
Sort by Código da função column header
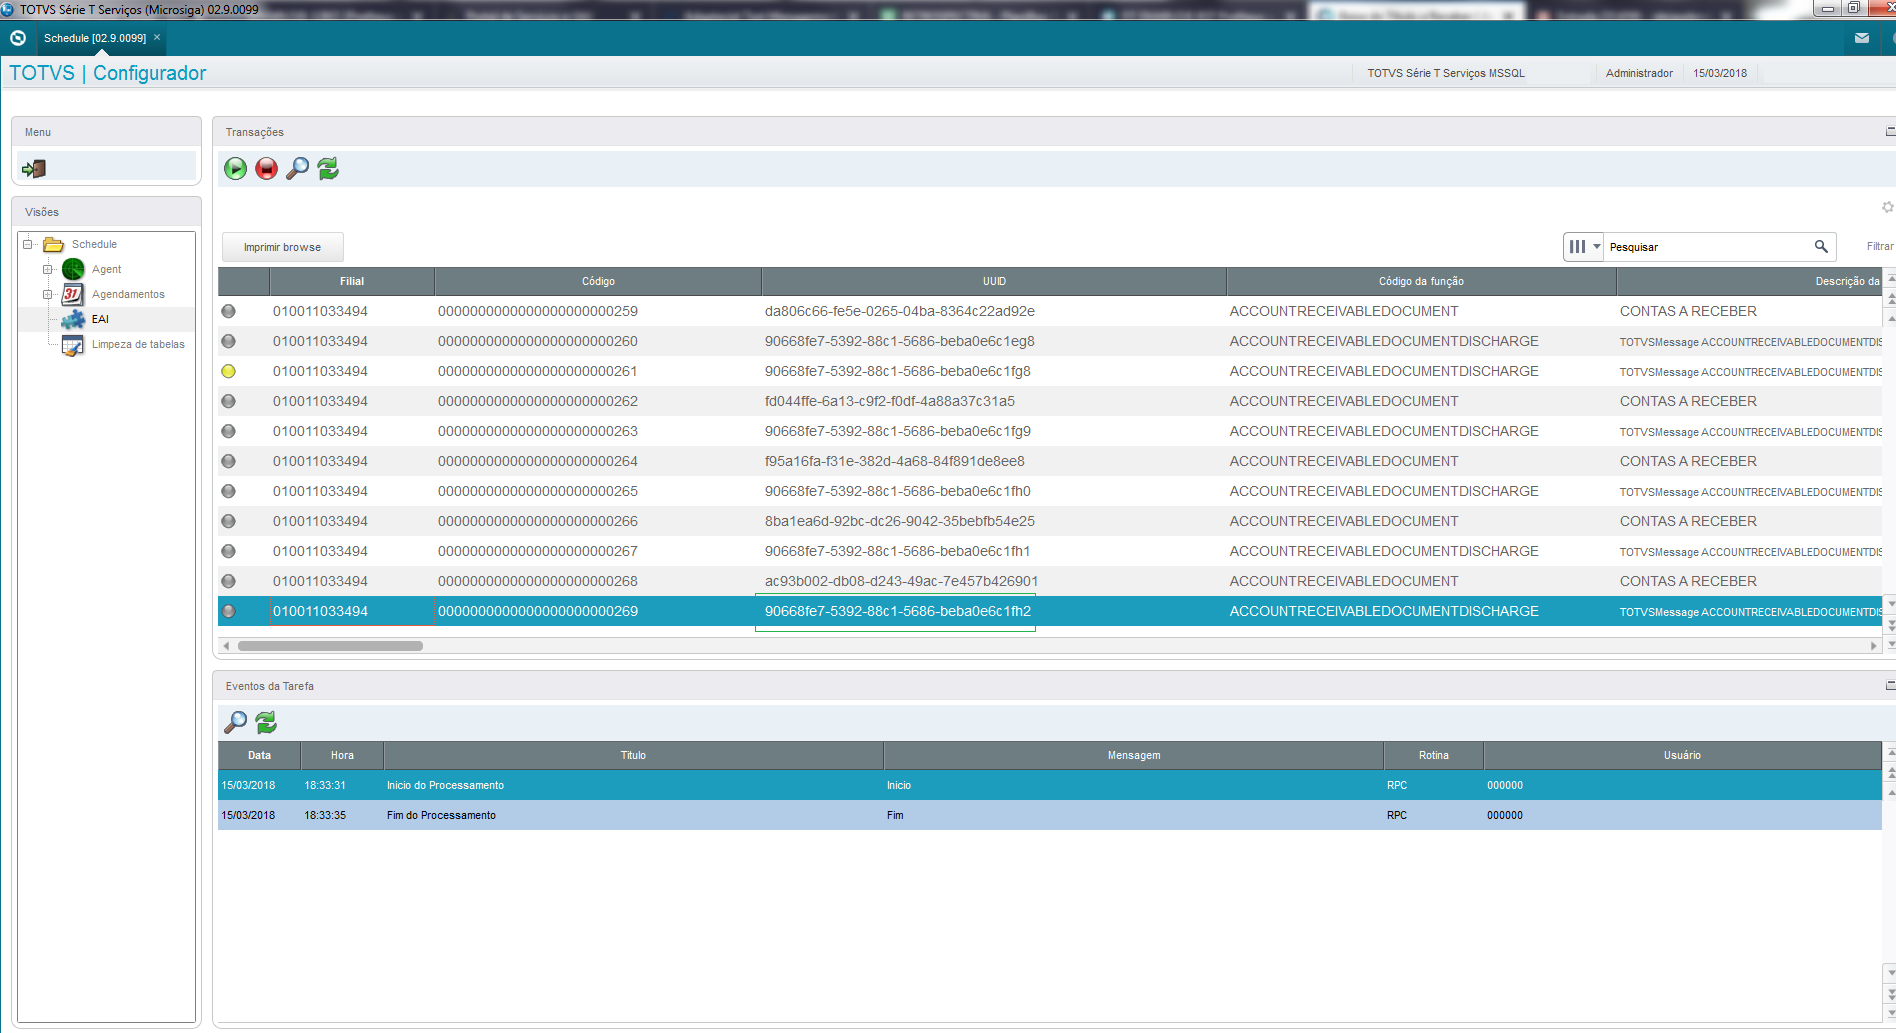pos(1421,281)
